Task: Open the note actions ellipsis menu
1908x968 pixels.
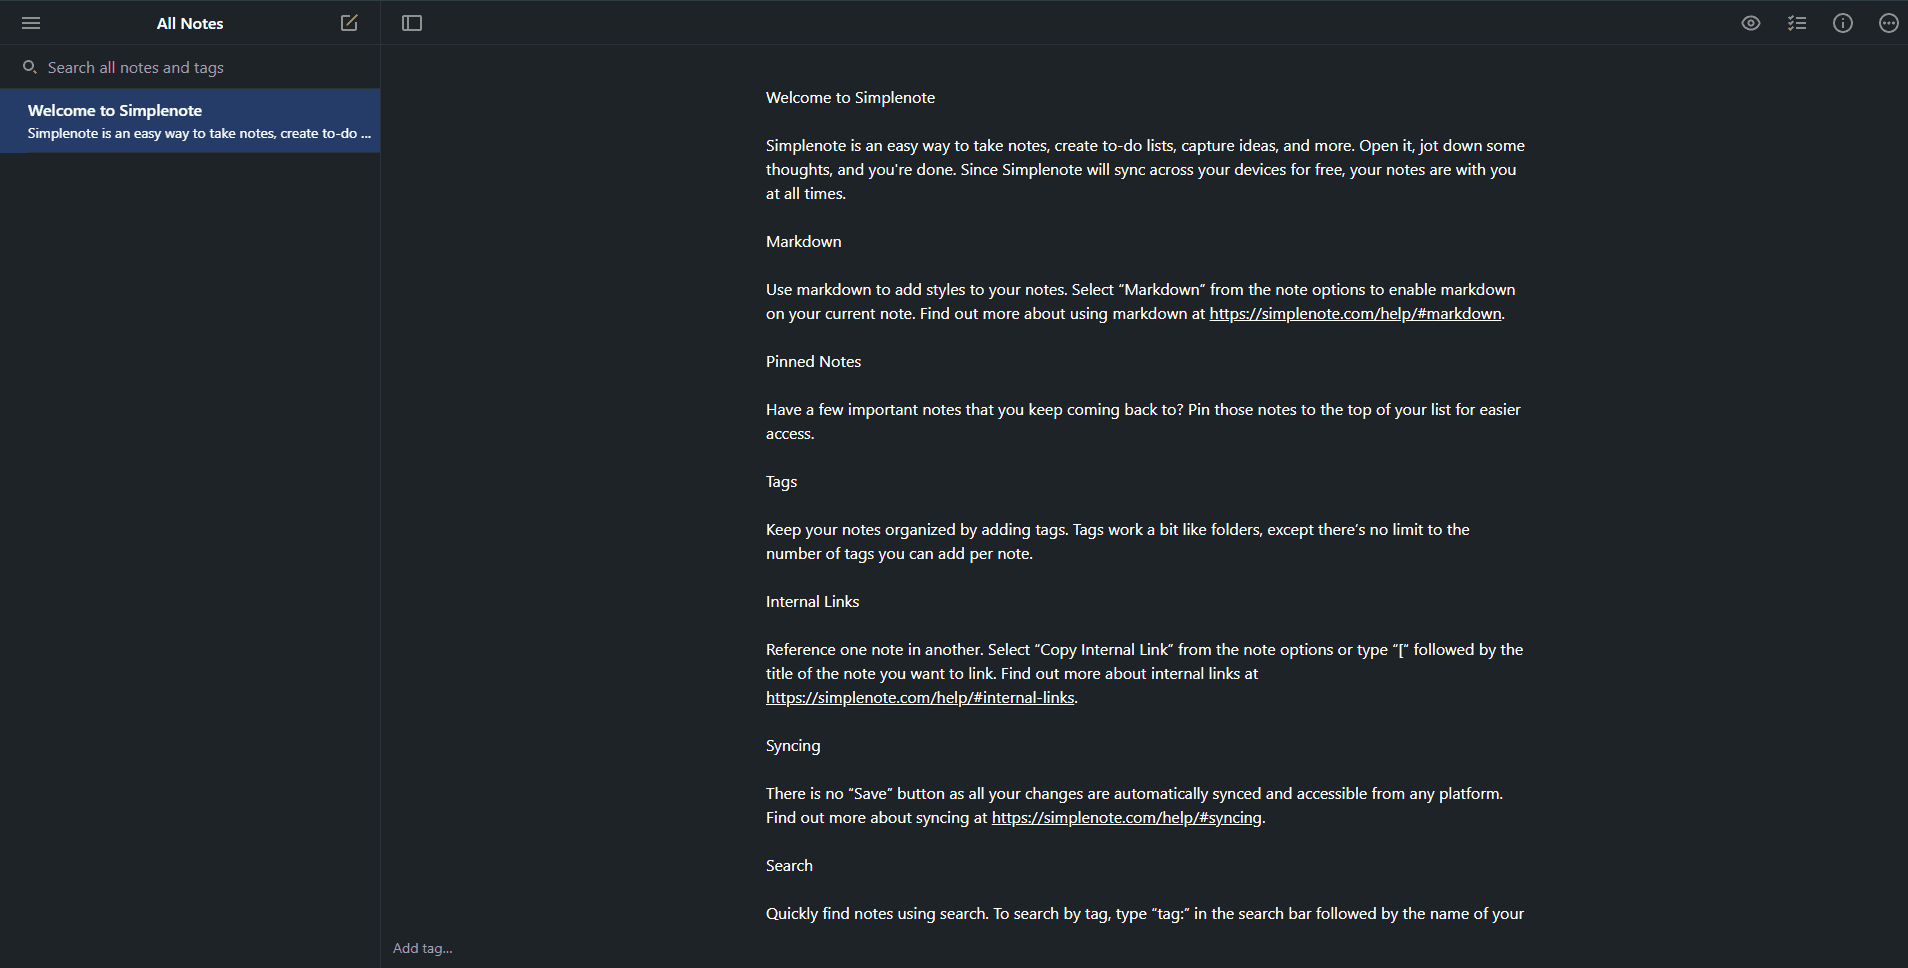Action: click(x=1888, y=23)
